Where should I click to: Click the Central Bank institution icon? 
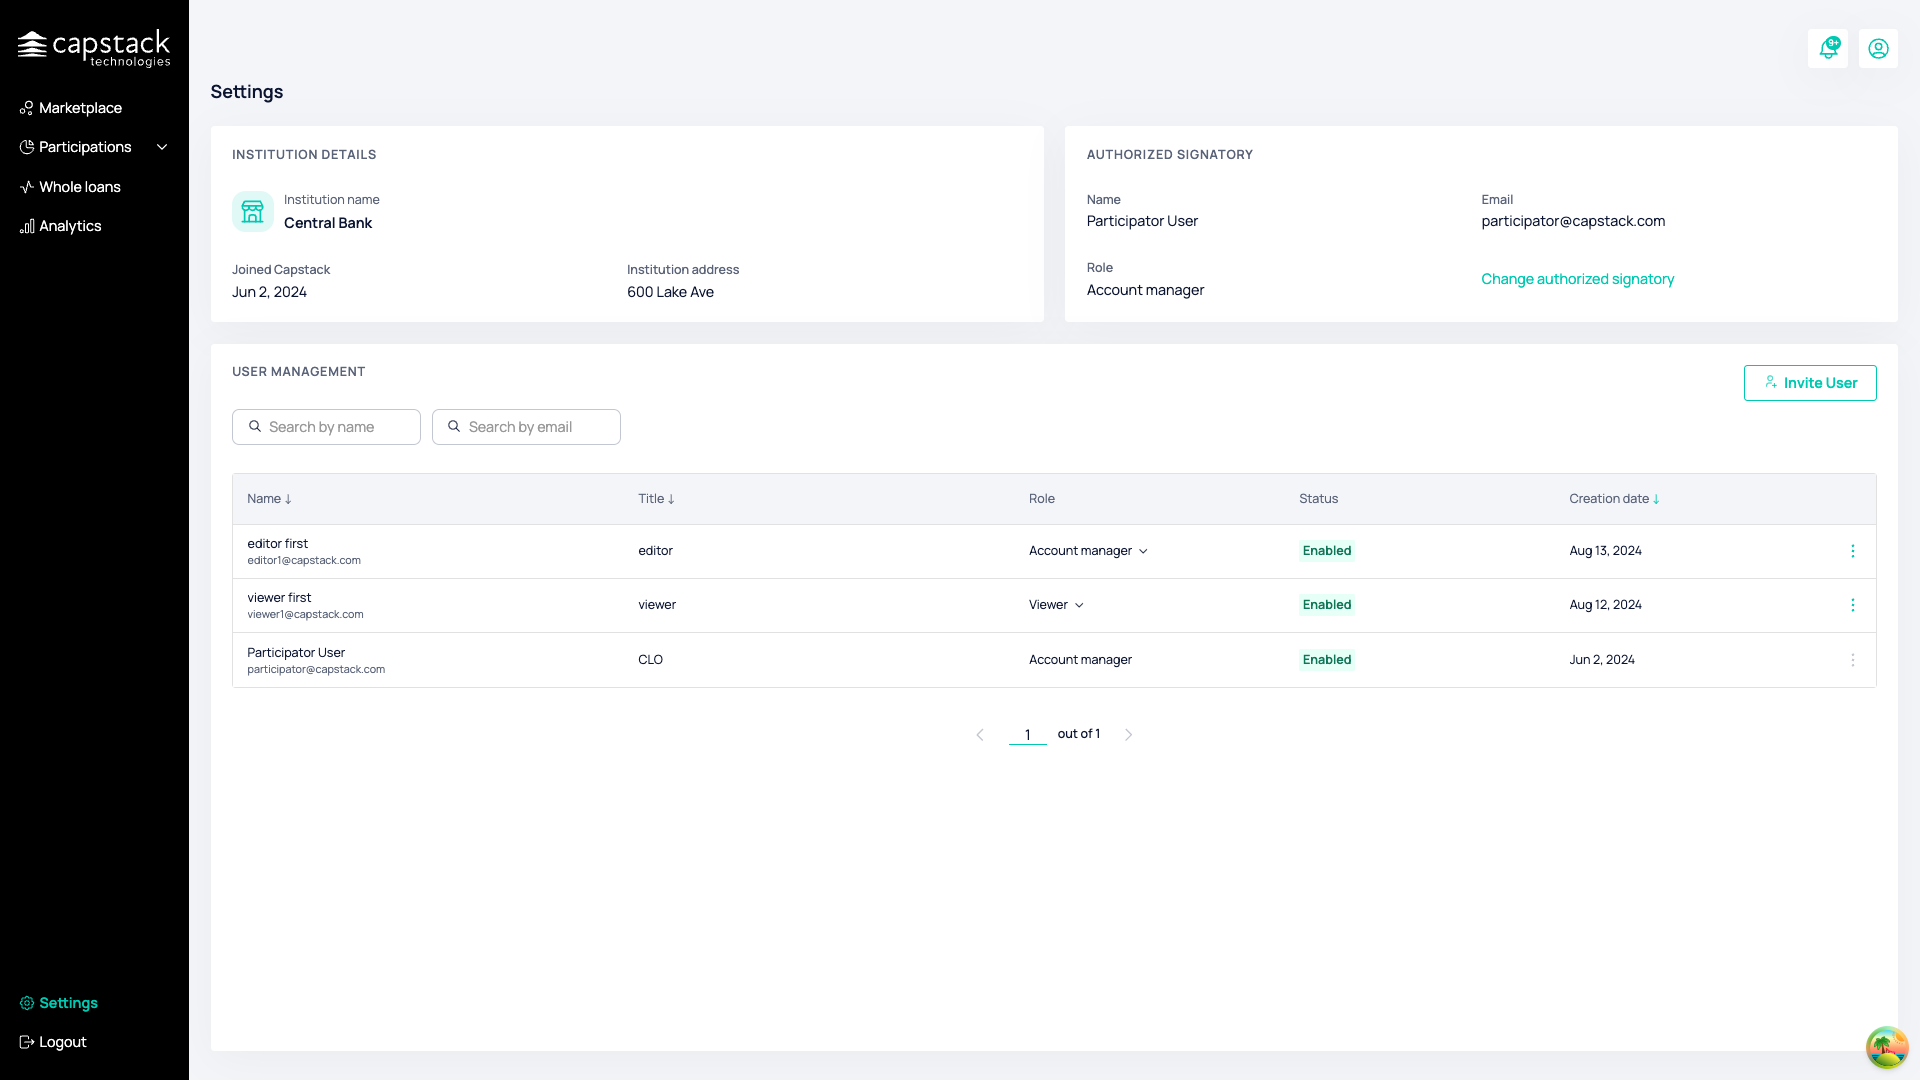(x=253, y=212)
